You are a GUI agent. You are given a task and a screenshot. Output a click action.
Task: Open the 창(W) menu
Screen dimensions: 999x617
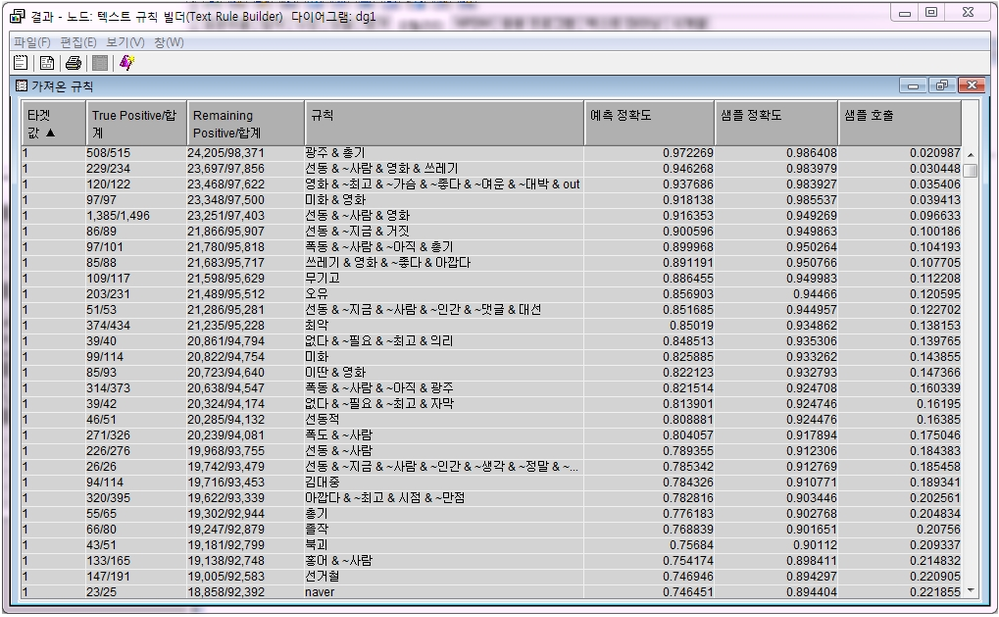click(x=169, y=42)
